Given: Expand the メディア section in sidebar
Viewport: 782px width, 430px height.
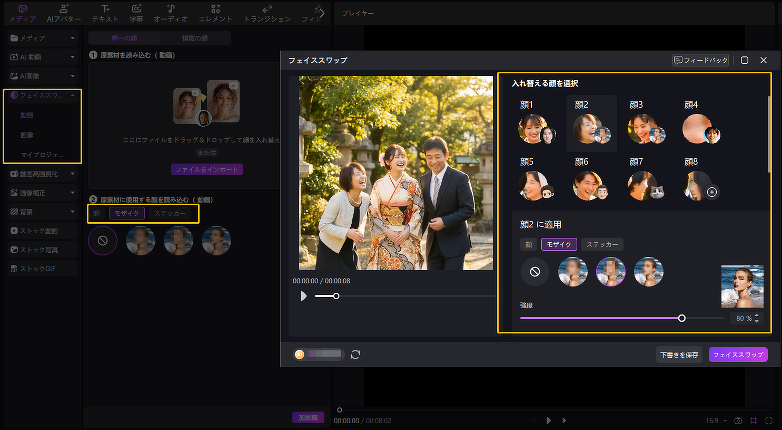Looking at the screenshot, I should (x=40, y=37).
